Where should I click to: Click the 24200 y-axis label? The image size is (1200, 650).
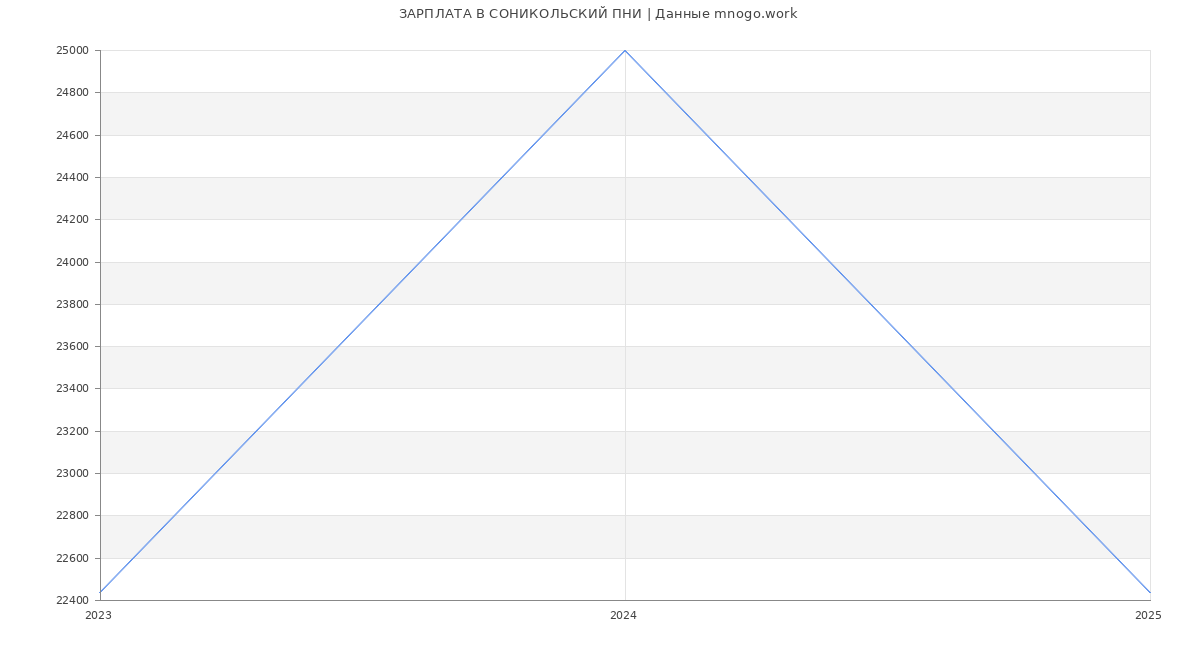[x=72, y=220]
